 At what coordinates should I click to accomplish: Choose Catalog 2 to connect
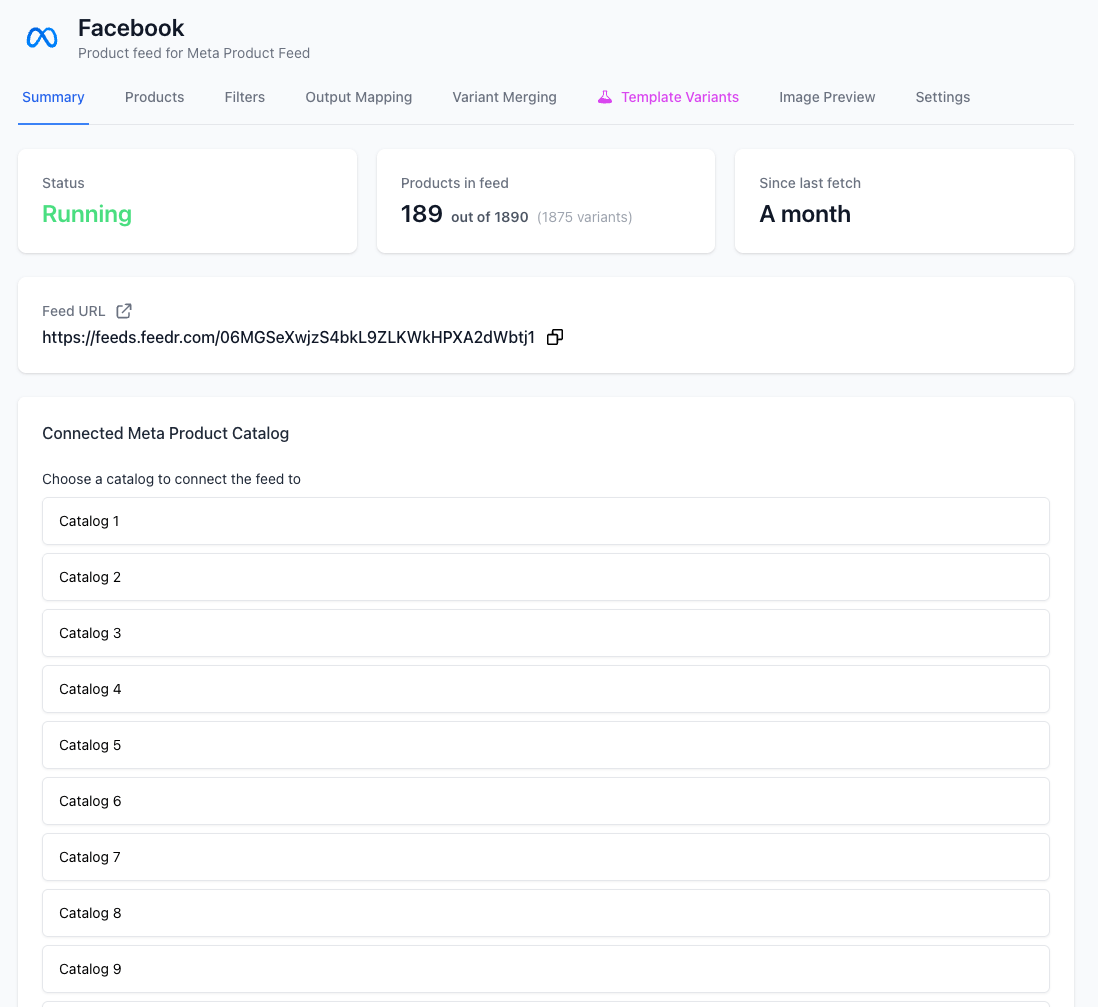pos(545,577)
